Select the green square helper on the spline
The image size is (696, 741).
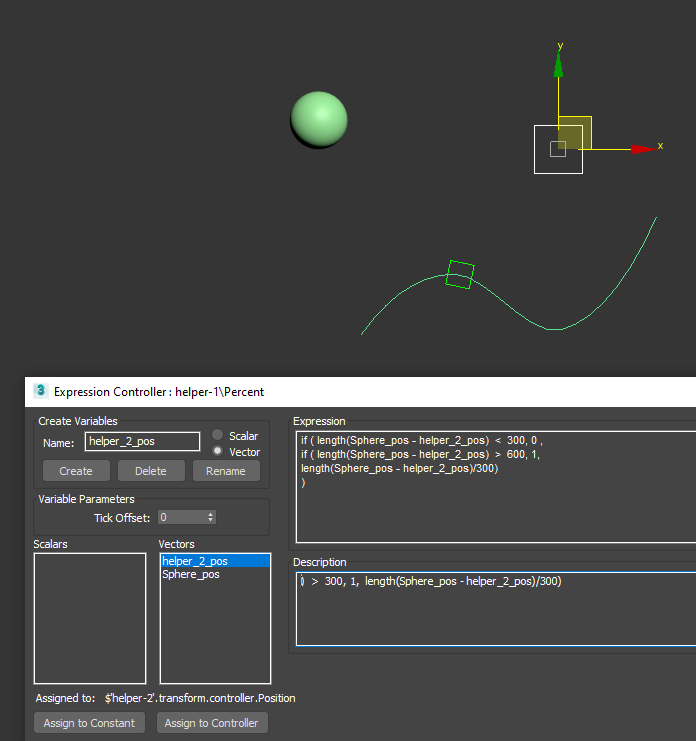[459, 274]
